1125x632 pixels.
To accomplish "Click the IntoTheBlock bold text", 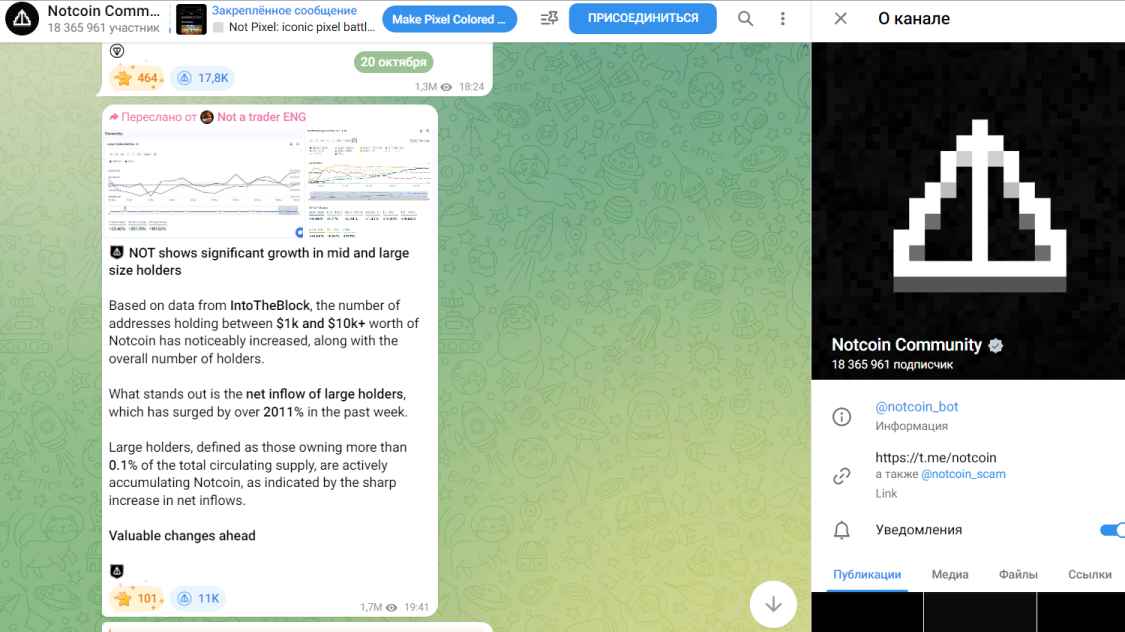I will click(x=270, y=306).
